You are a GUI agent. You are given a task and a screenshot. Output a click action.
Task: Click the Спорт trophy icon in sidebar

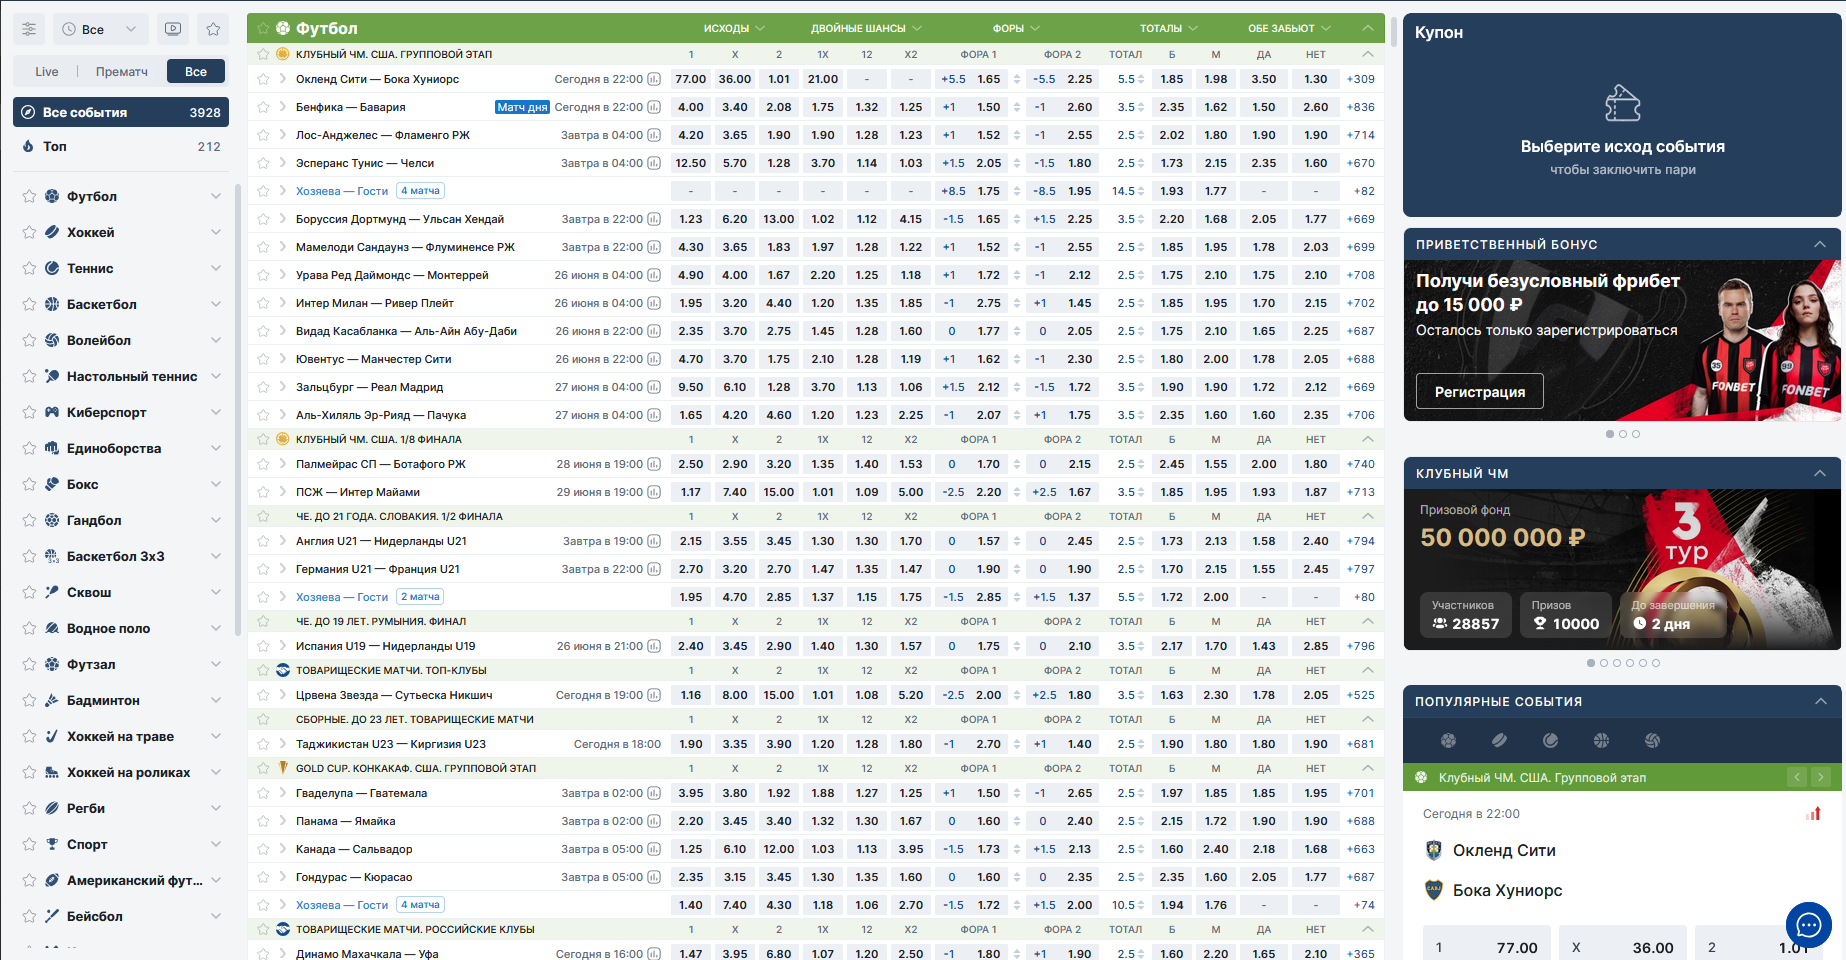(52, 844)
